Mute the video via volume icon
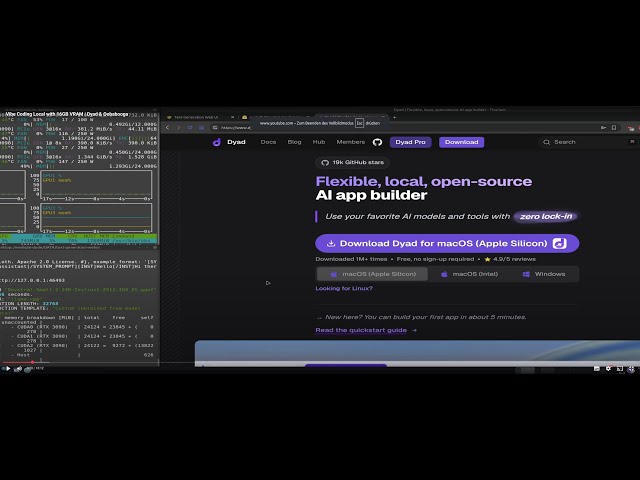640x480 pixels. tap(18, 369)
